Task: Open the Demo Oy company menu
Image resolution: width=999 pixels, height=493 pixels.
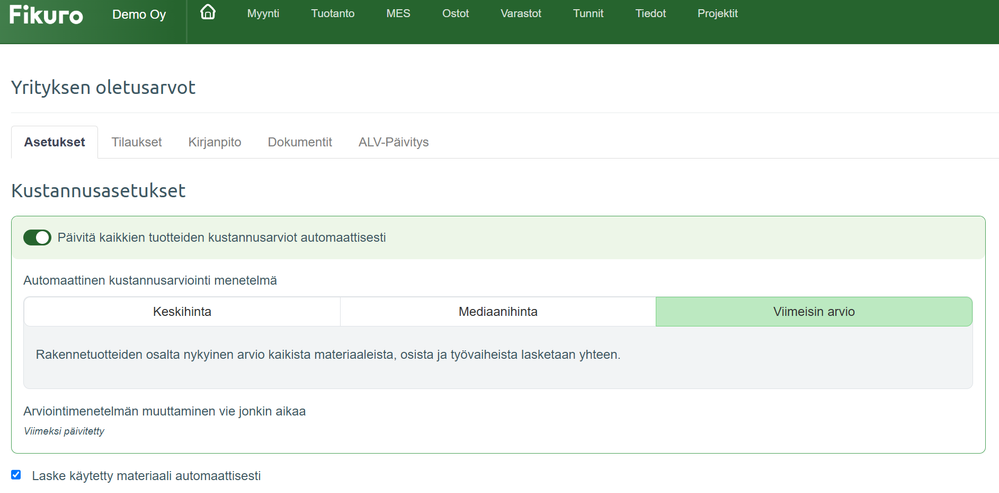Action: [139, 15]
